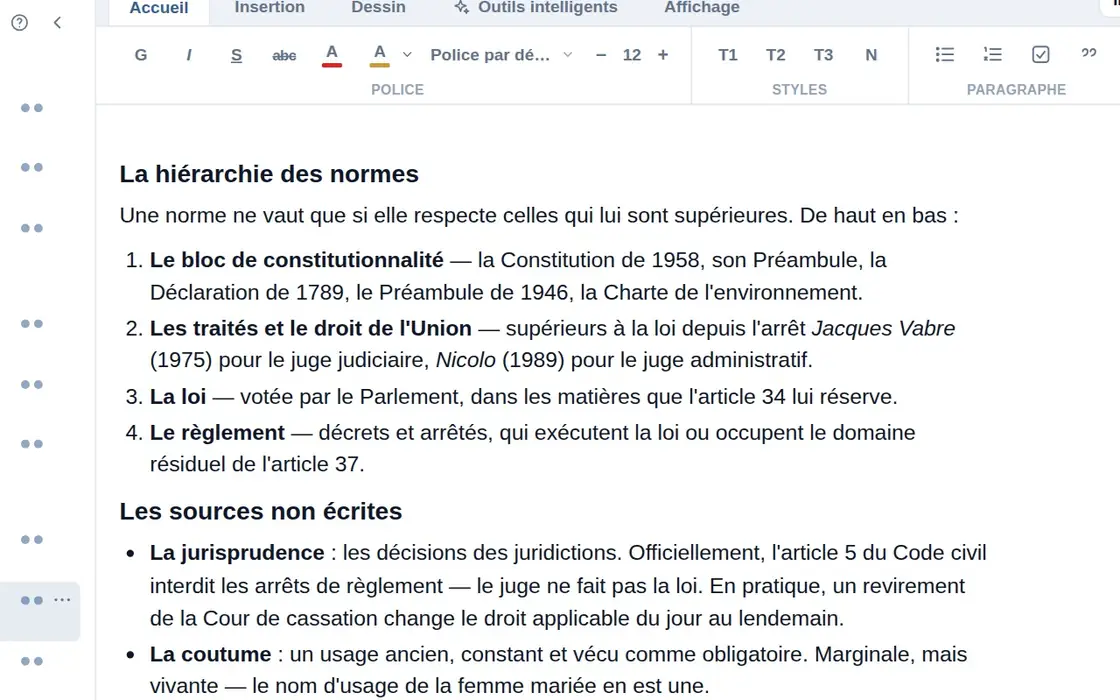Insert a numbered list
Viewport: 1120px width, 700px height.
pyautogui.click(x=992, y=55)
